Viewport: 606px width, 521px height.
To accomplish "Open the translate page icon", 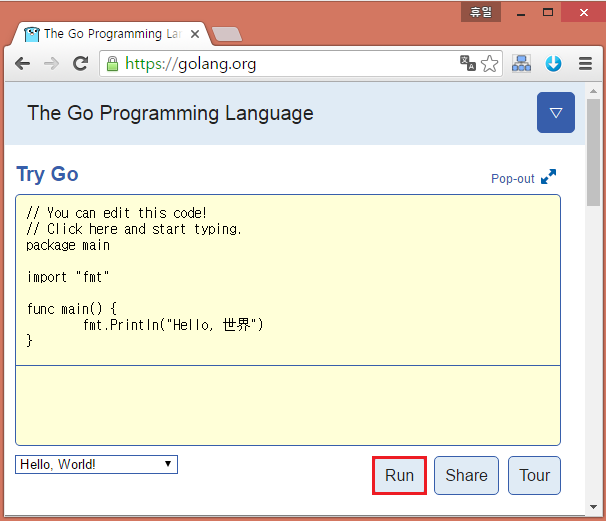I will coord(468,63).
